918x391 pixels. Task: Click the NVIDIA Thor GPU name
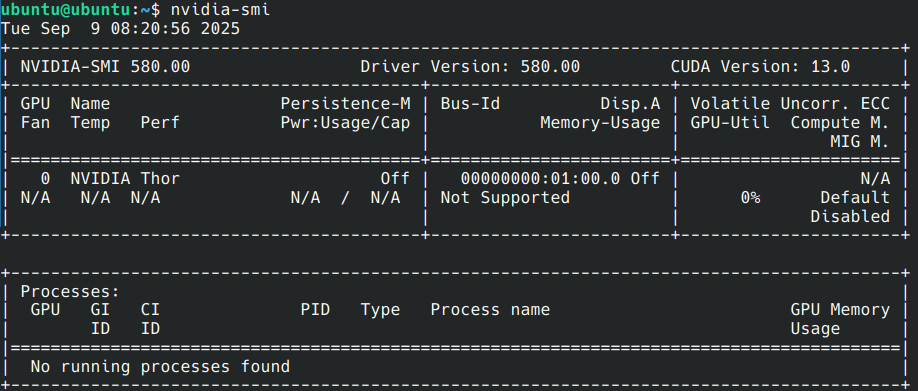click(x=125, y=179)
